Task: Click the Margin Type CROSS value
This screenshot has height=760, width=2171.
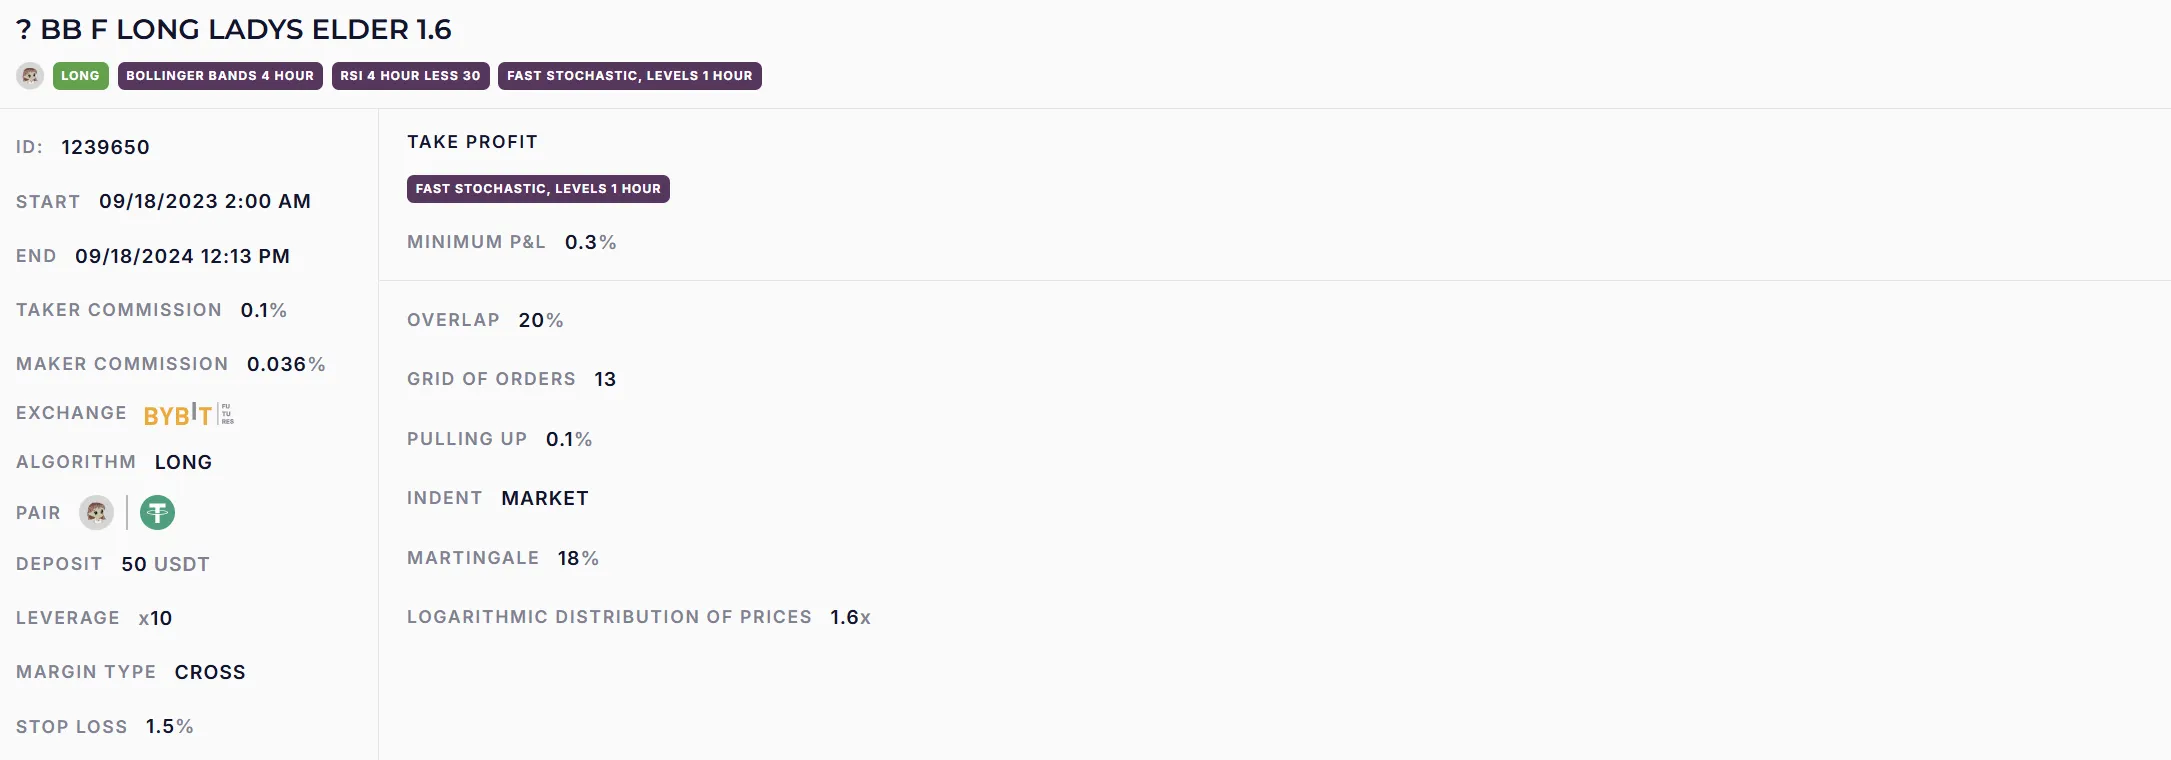Action: coord(210,672)
